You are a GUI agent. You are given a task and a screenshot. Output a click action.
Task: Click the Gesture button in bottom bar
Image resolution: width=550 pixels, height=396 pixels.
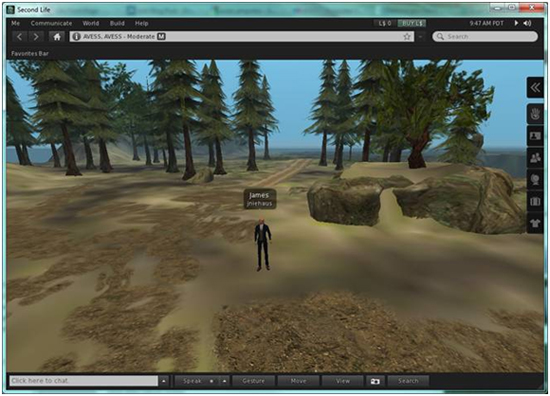click(x=254, y=381)
